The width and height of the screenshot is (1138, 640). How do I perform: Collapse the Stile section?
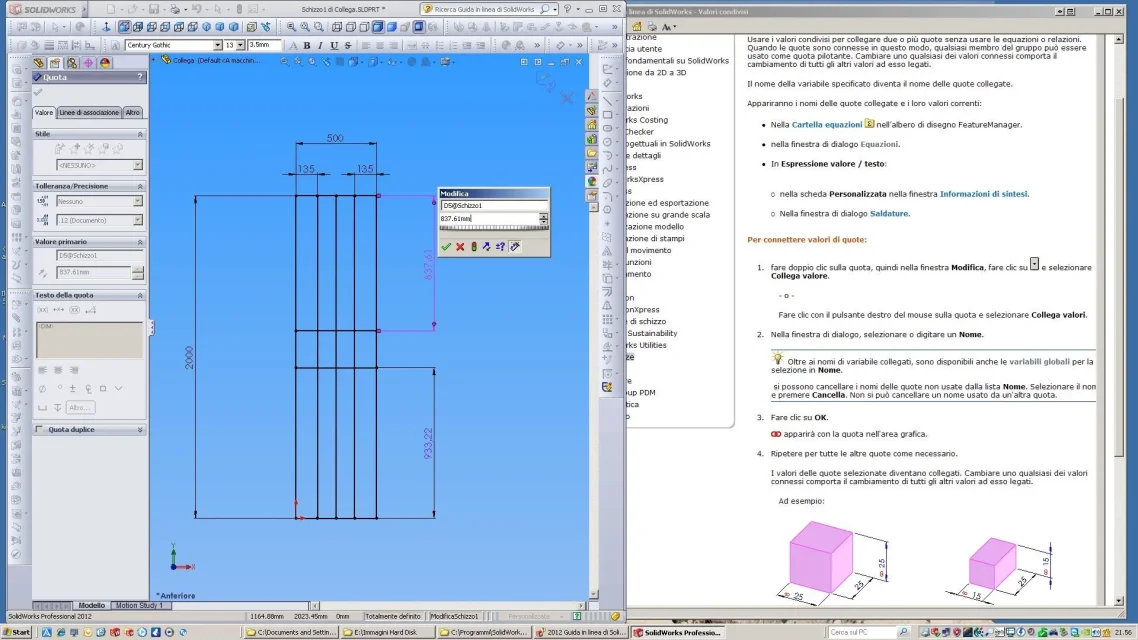pos(140,134)
